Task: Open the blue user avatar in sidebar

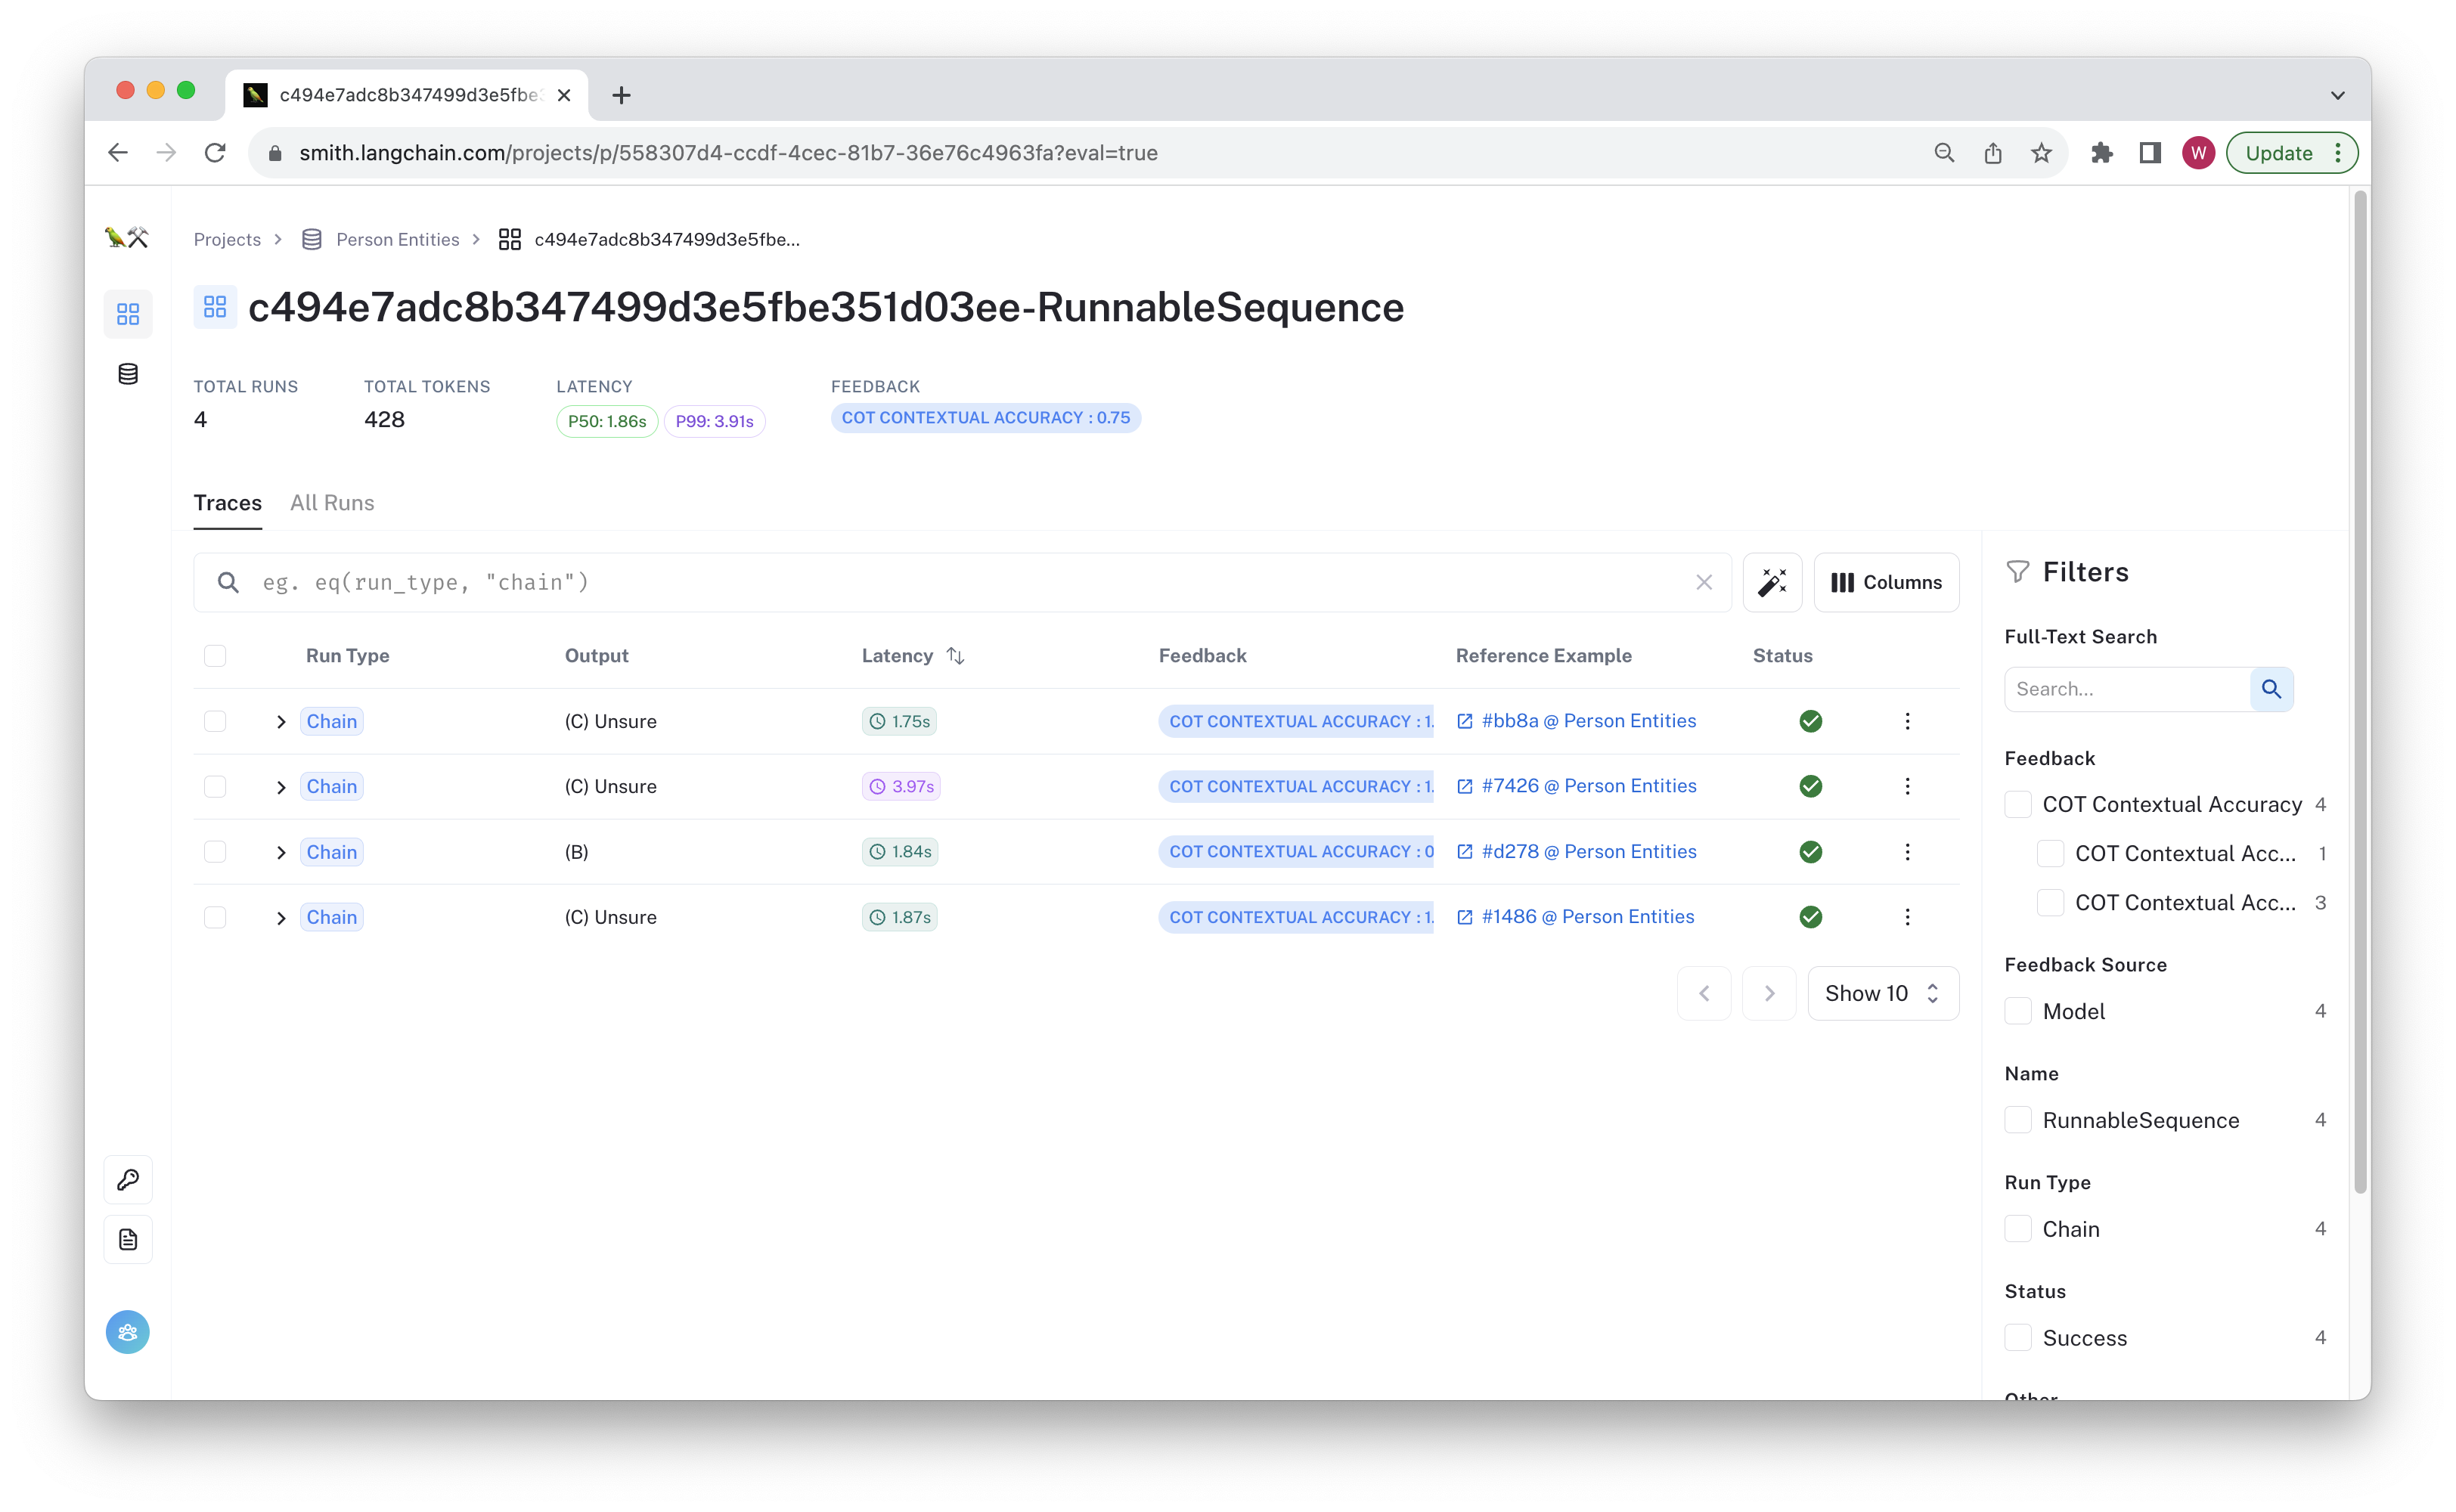Action: 128,1332
